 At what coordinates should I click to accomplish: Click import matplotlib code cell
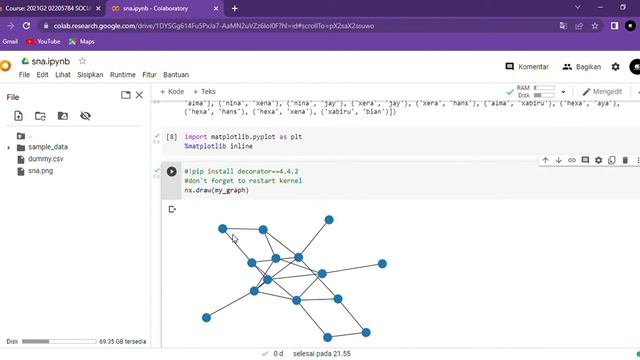[400, 141]
